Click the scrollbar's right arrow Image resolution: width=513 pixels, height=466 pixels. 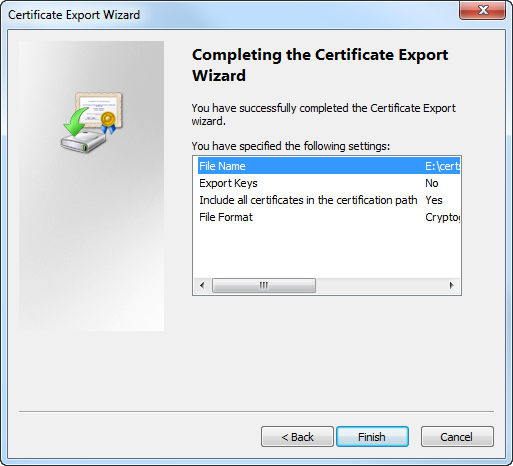452,285
